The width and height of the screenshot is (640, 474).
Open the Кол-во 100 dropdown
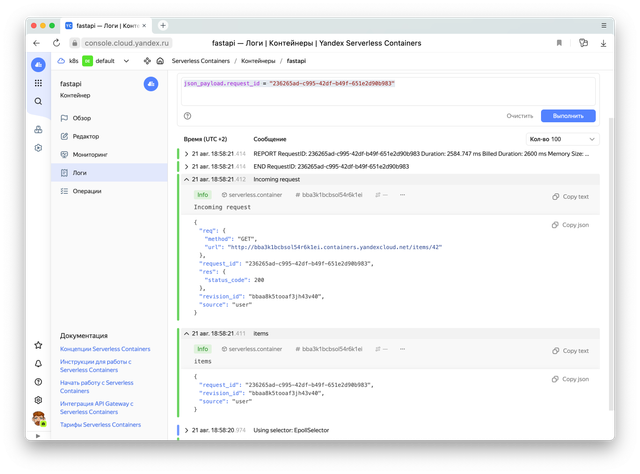[x=560, y=139]
